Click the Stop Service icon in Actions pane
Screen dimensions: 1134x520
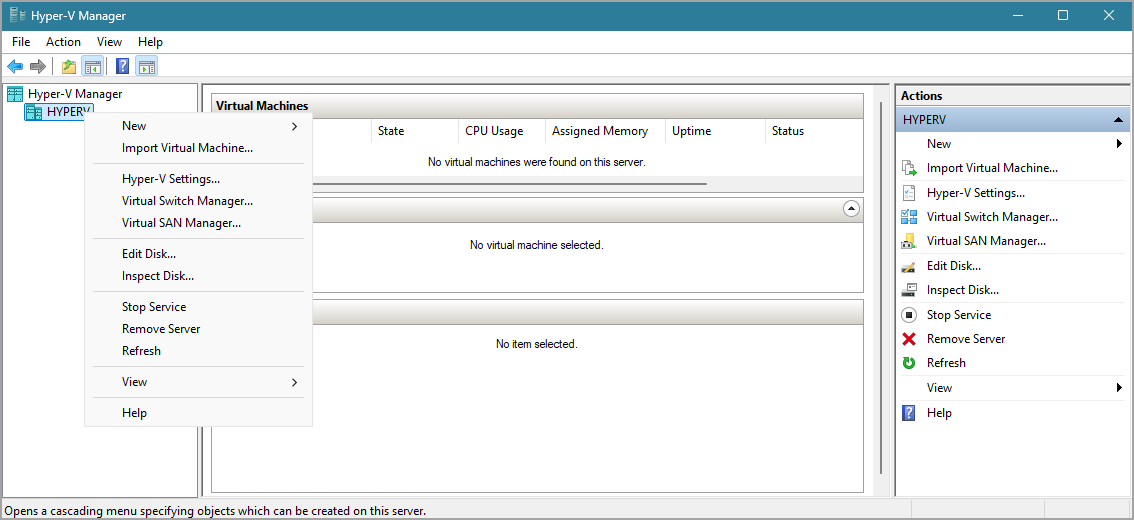[909, 315]
